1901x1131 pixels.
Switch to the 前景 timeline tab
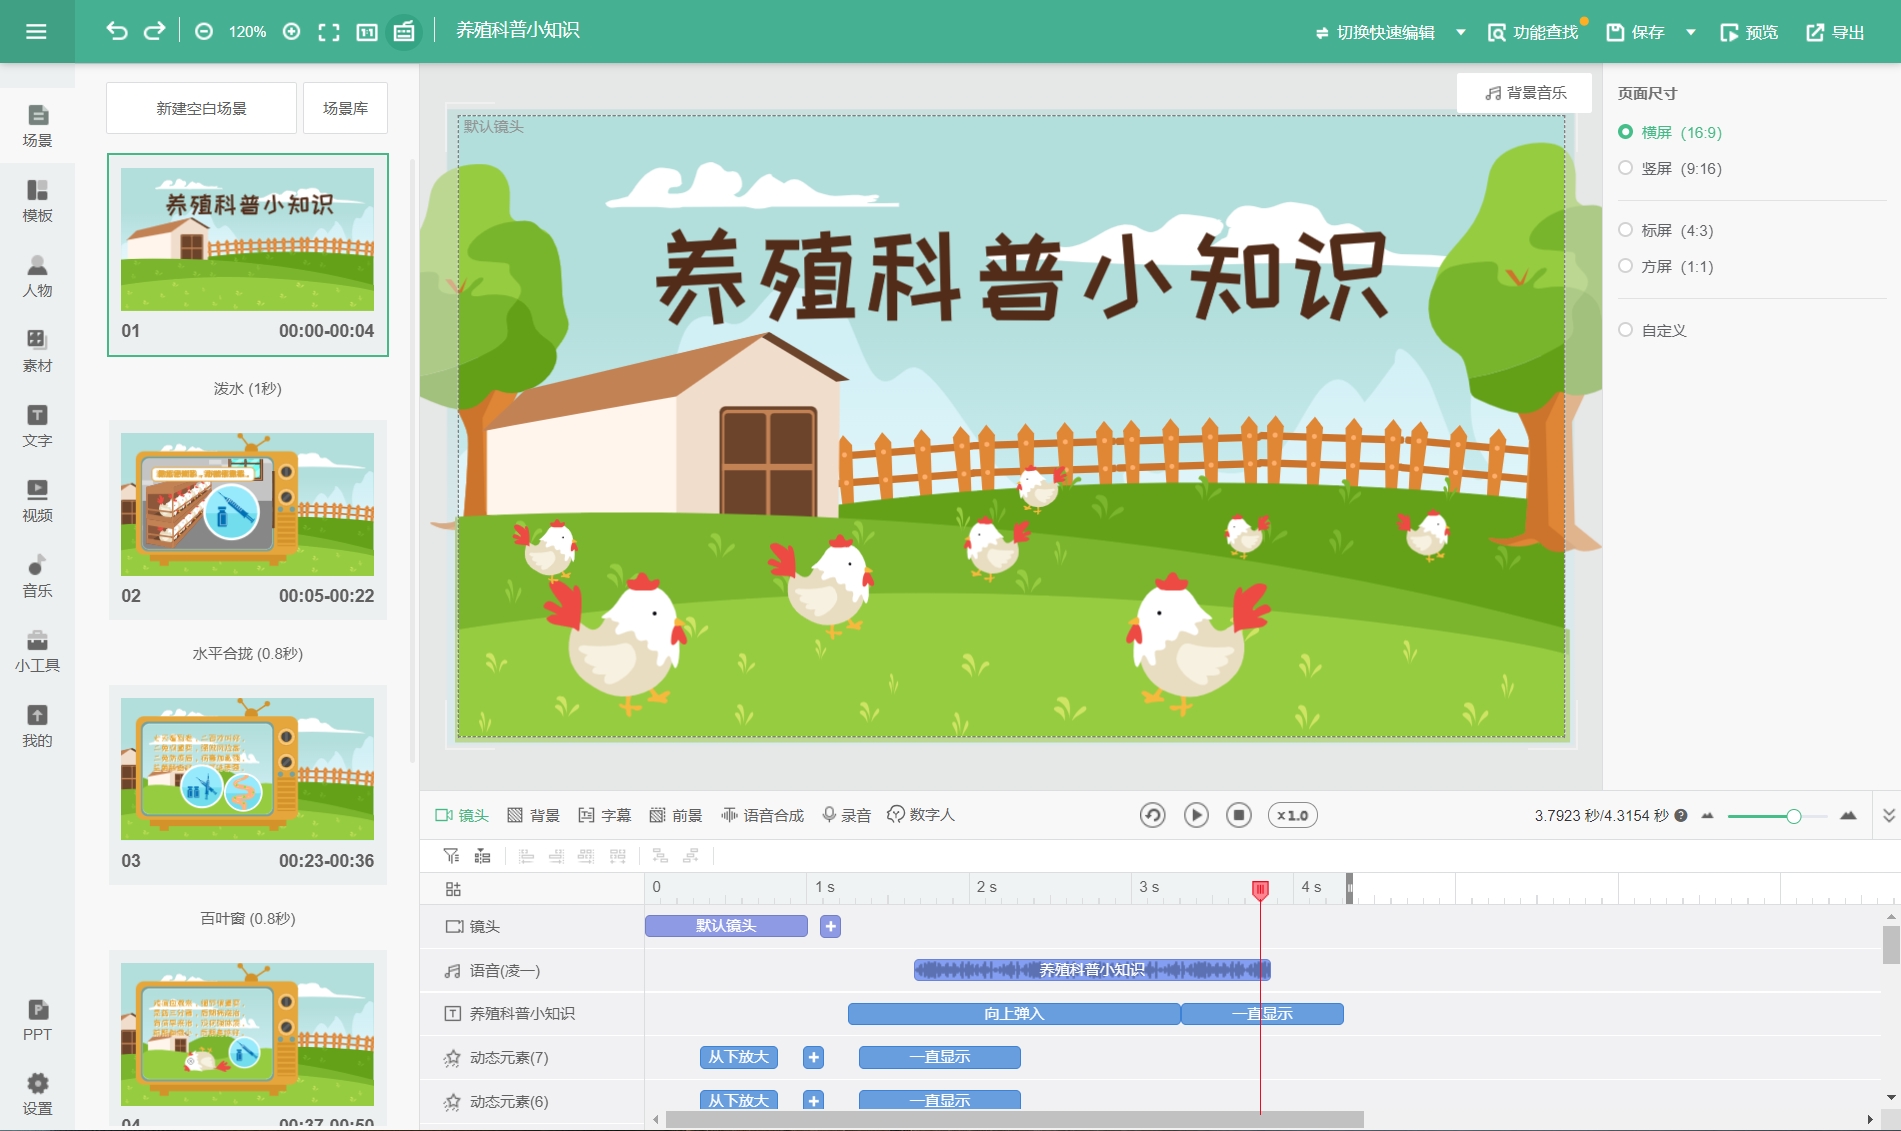675,815
